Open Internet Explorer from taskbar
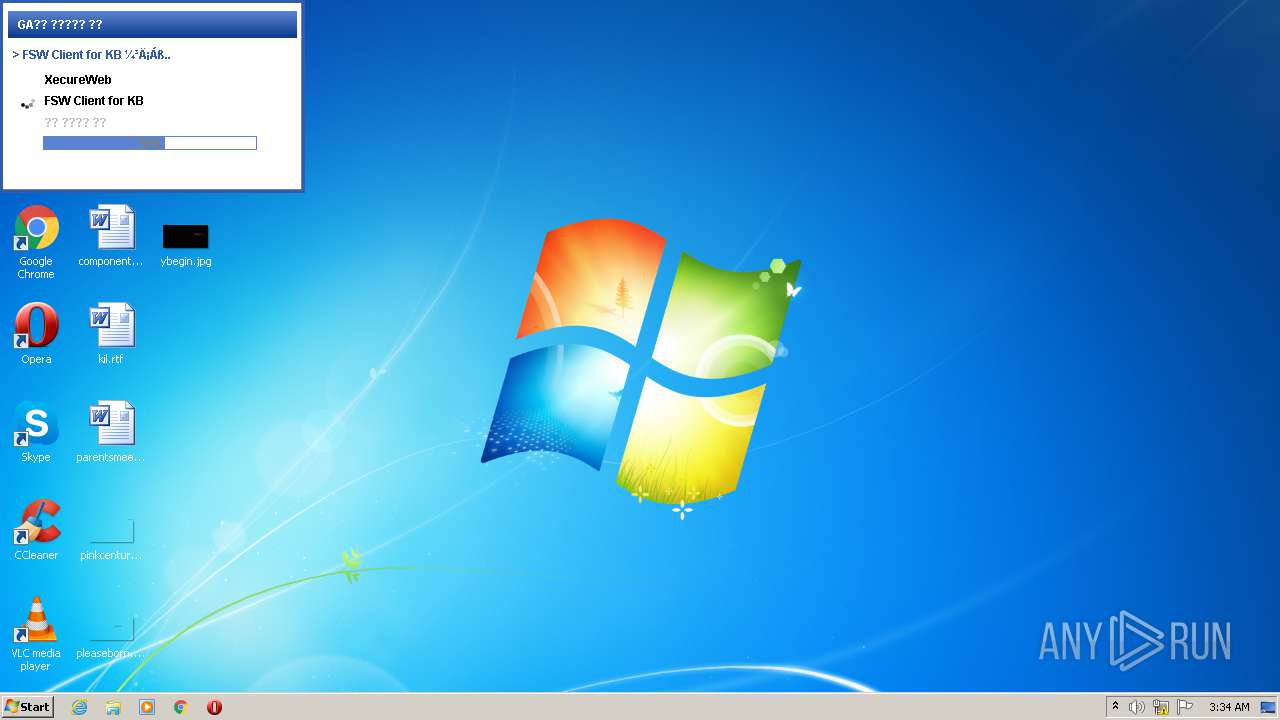 [x=79, y=707]
